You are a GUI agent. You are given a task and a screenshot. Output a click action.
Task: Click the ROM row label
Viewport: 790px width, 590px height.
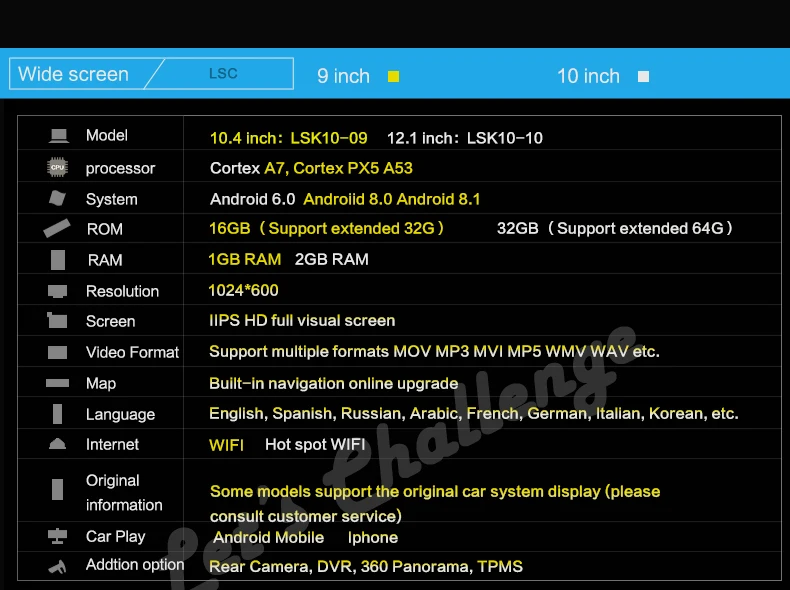pyautogui.click(x=105, y=229)
